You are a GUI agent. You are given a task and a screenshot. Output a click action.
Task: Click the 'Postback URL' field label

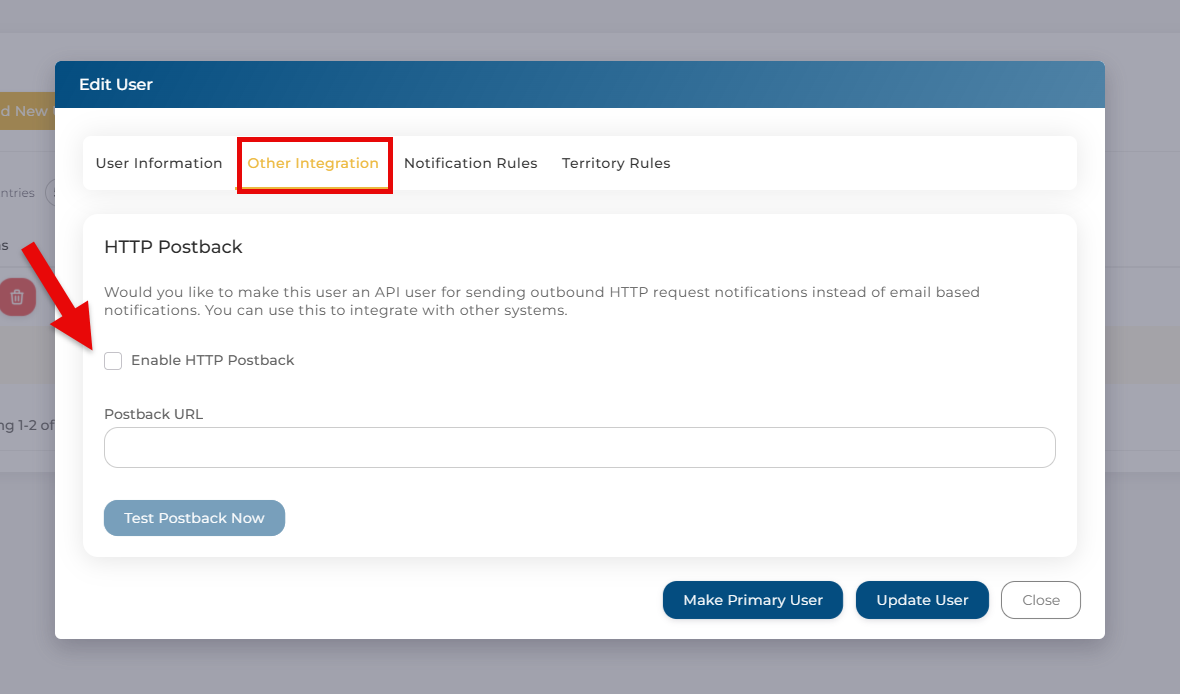153,414
